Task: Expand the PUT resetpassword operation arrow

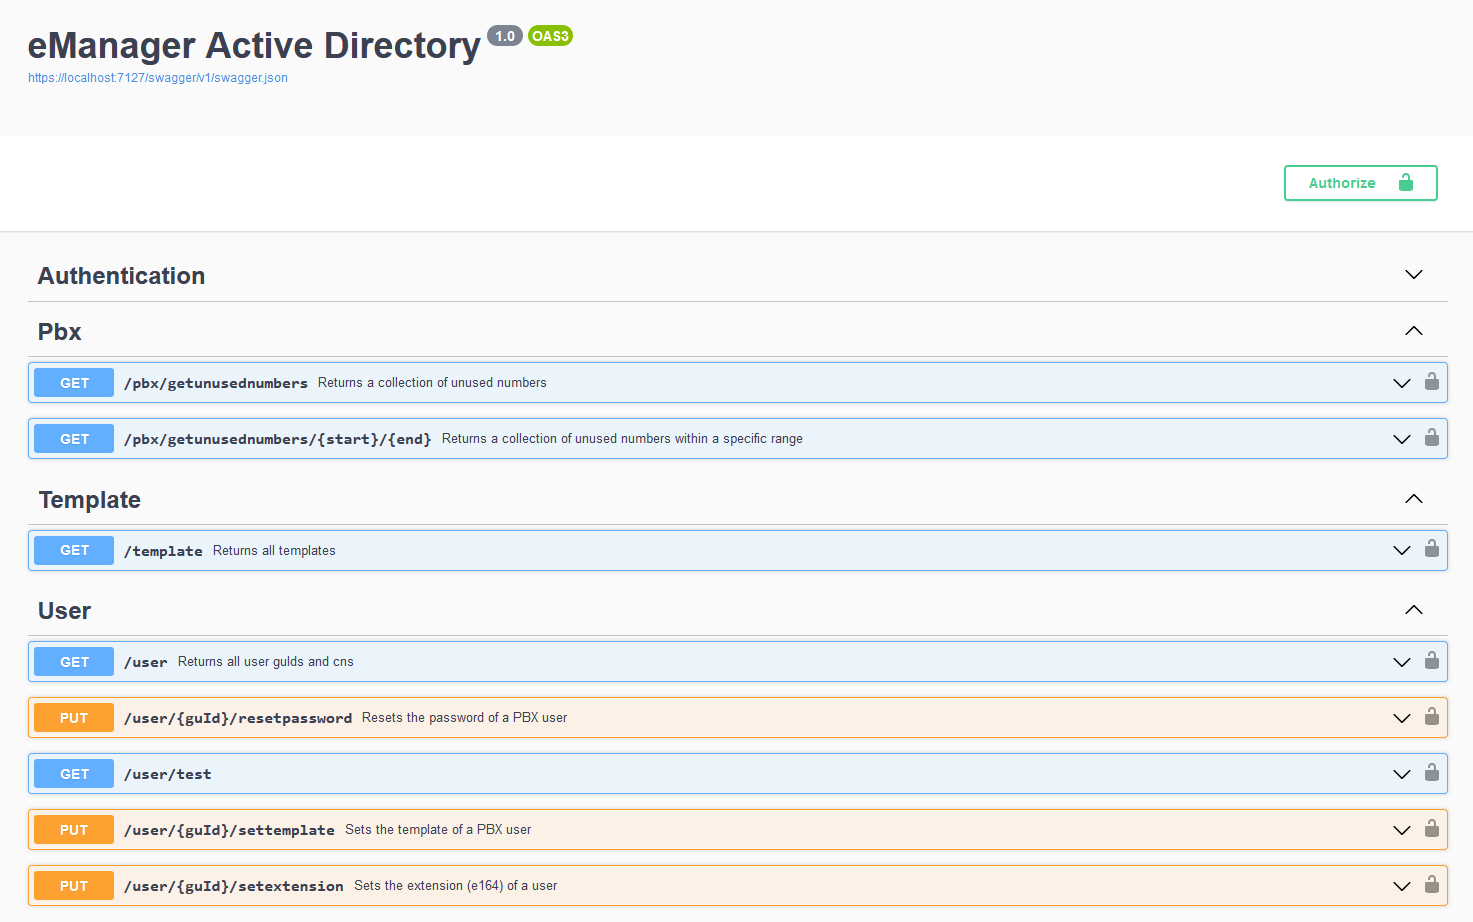Action: [x=1401, y=718]
